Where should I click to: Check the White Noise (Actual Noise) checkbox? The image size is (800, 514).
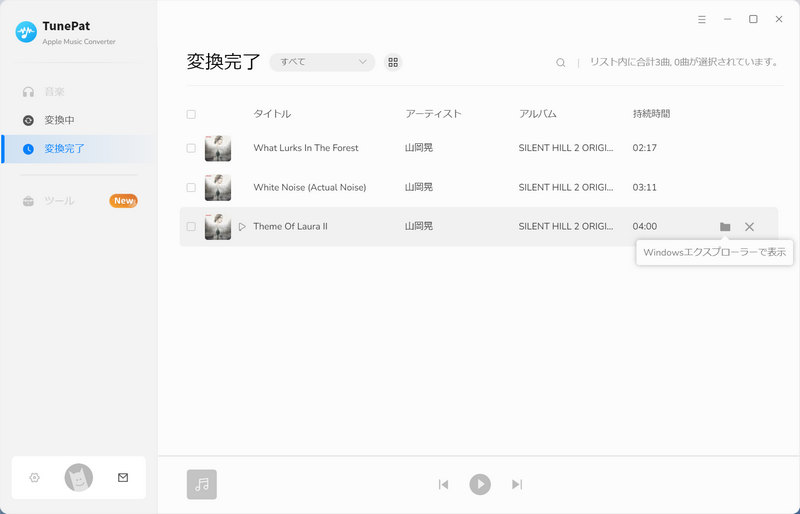[x=191, y=187]
